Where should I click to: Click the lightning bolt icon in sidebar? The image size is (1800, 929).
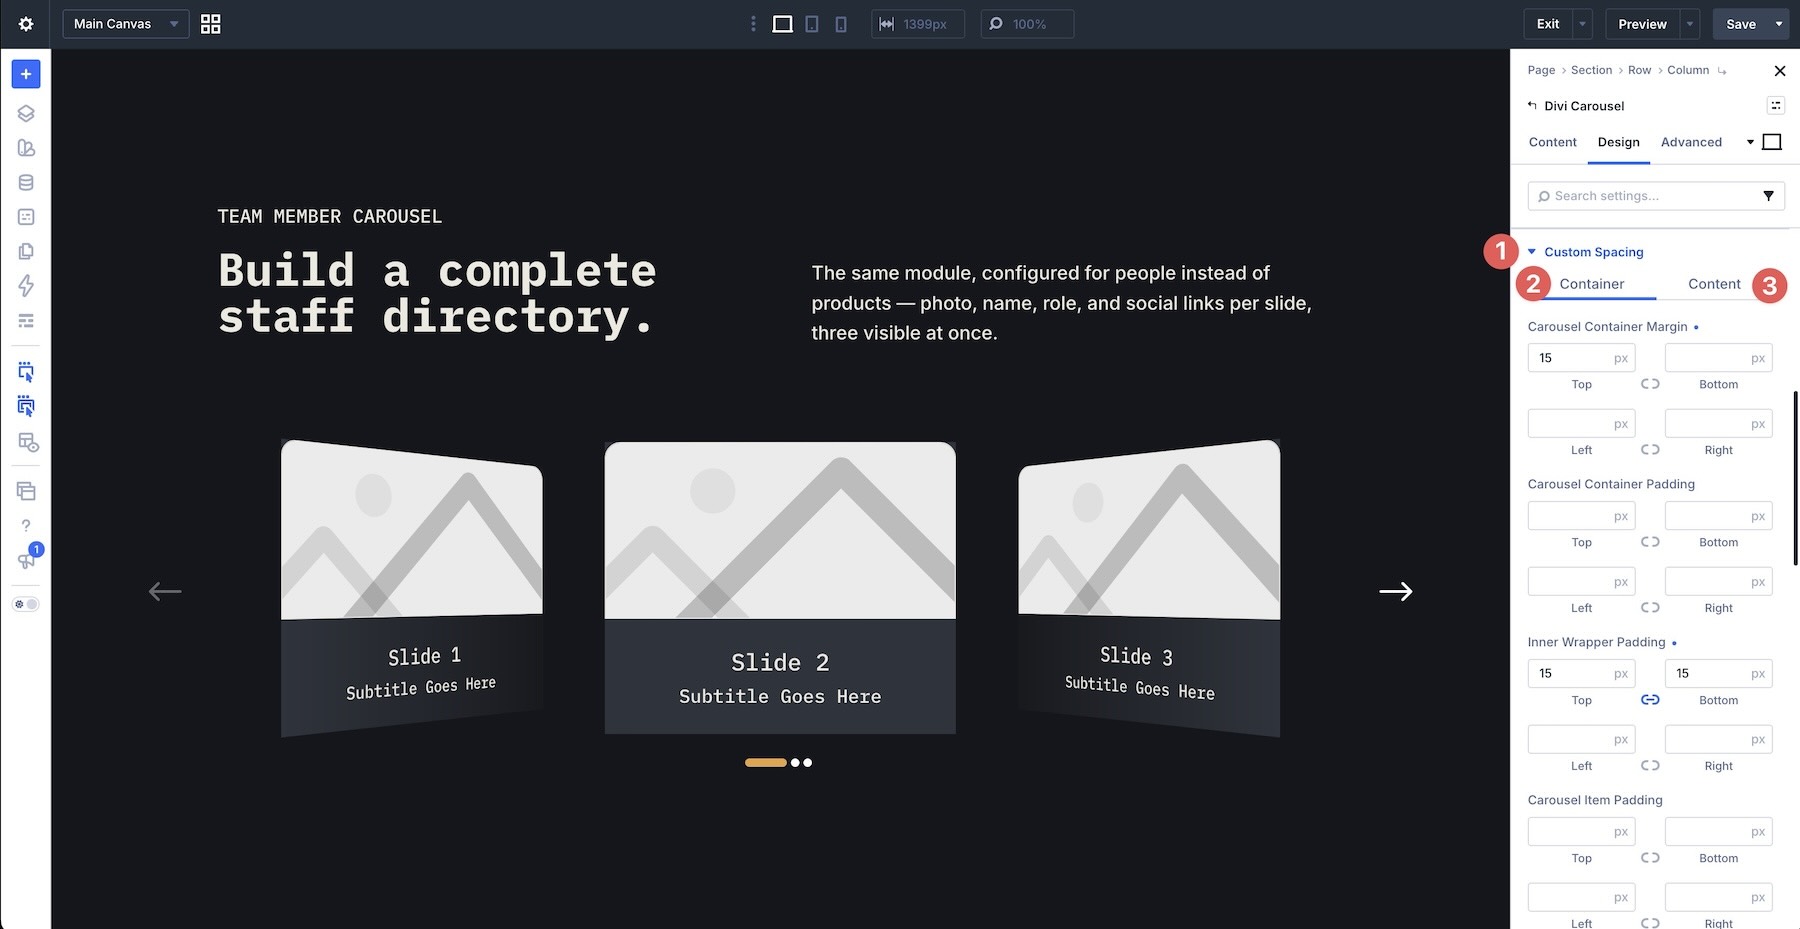coord(26,286)
